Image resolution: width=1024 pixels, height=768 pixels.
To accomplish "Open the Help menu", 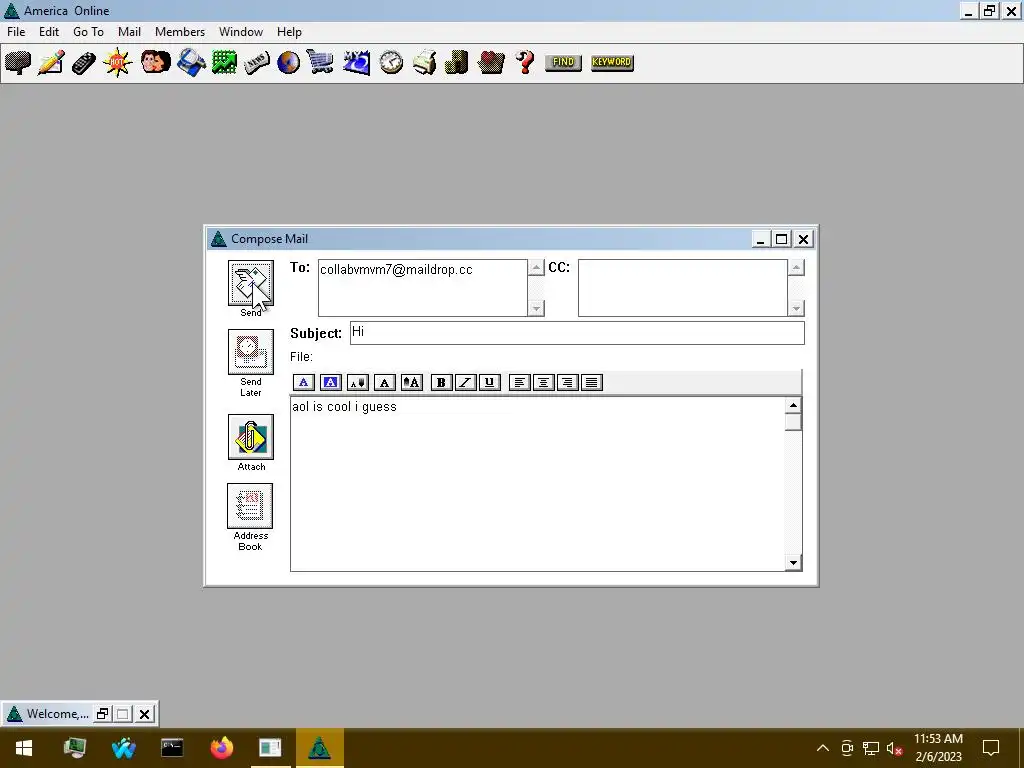I will click(x=289, y=32).
